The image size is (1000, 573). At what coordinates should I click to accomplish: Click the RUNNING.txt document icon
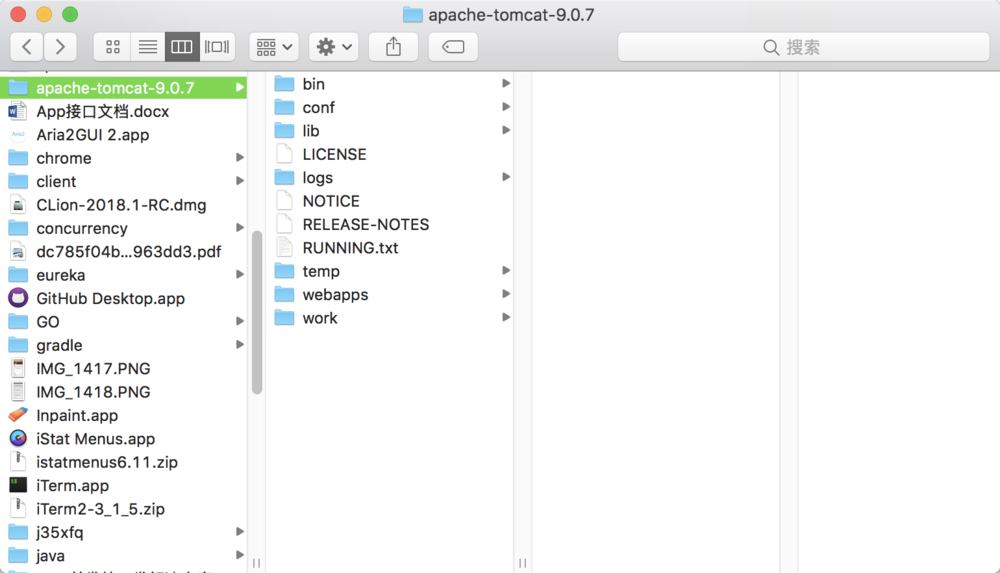tap(284, 248)
